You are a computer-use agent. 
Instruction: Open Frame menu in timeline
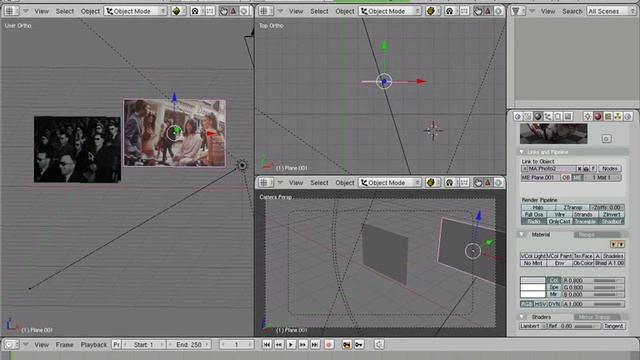pyautogui.click(x=64, y=345)
